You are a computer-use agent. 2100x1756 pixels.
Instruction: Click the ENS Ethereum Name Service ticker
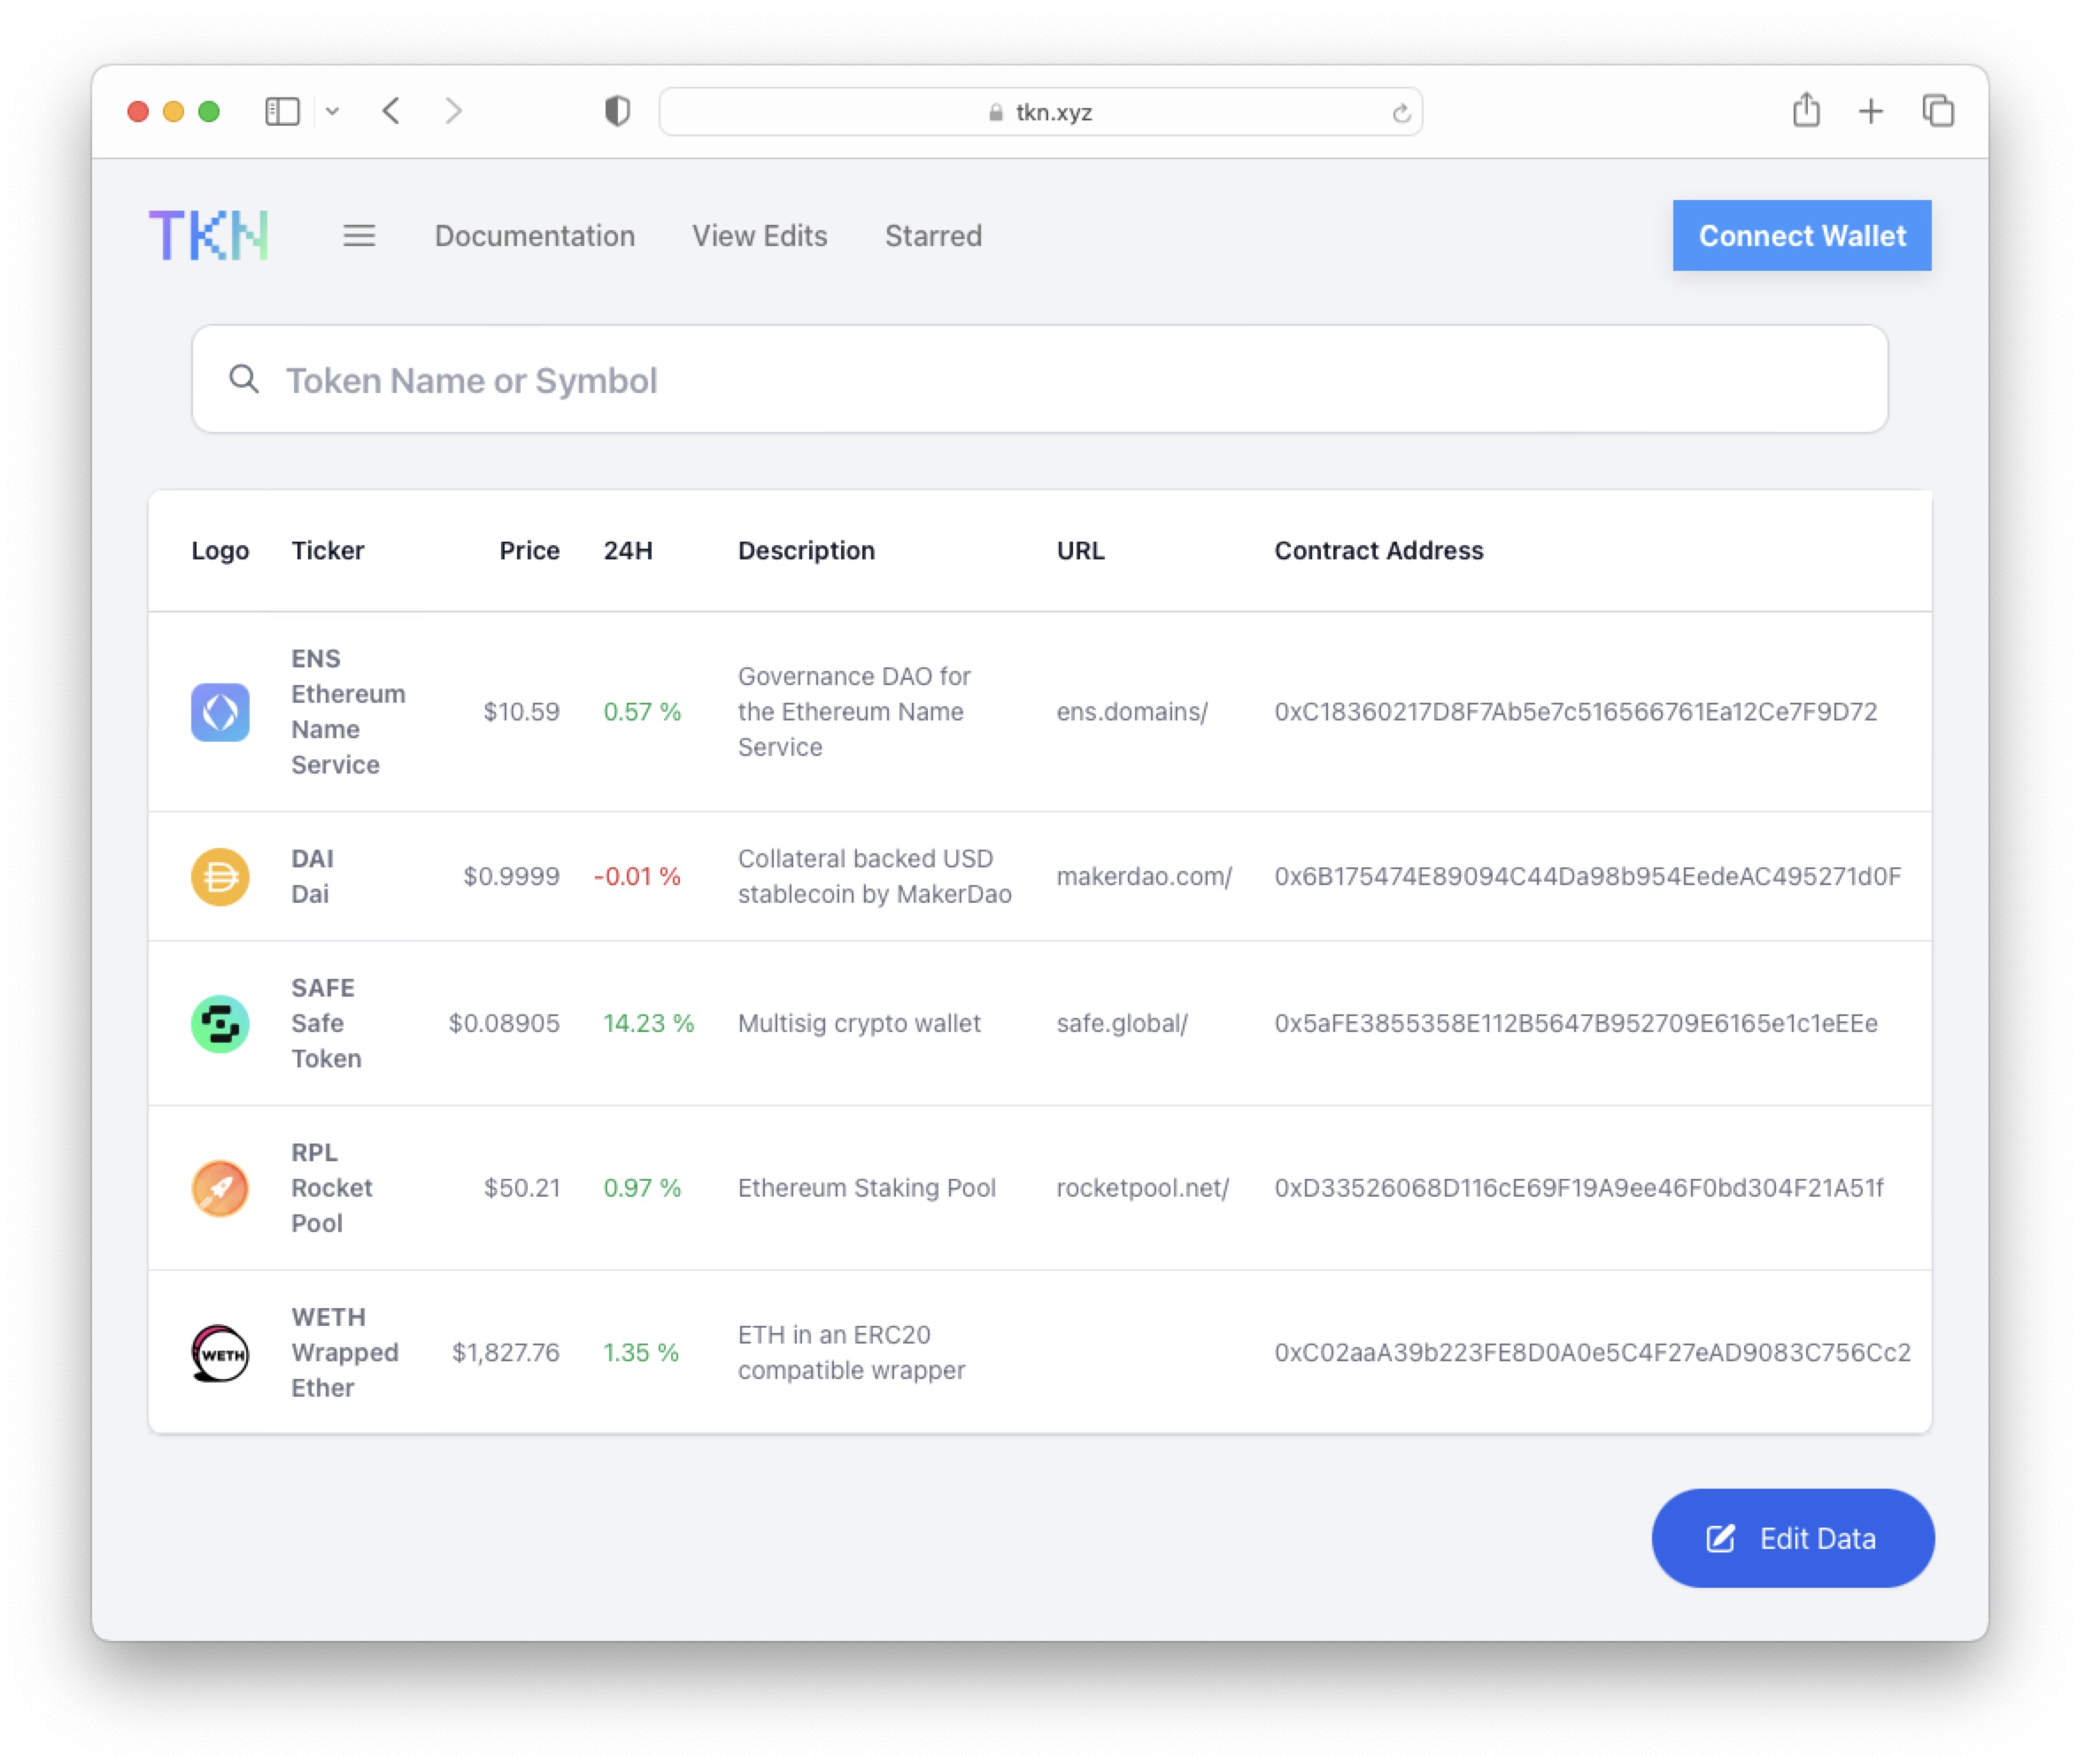coord(348,712)
